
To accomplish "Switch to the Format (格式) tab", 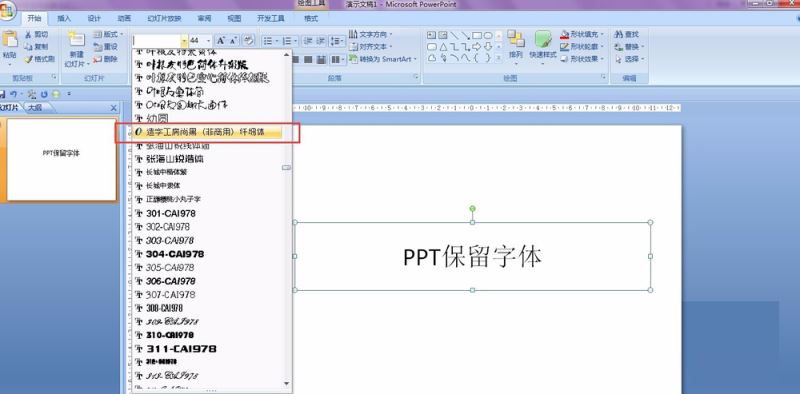I will point(311,18).
